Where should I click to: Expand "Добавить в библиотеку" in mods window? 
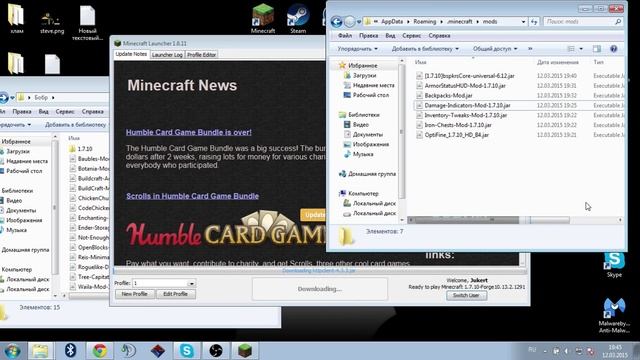coord(425,49)
